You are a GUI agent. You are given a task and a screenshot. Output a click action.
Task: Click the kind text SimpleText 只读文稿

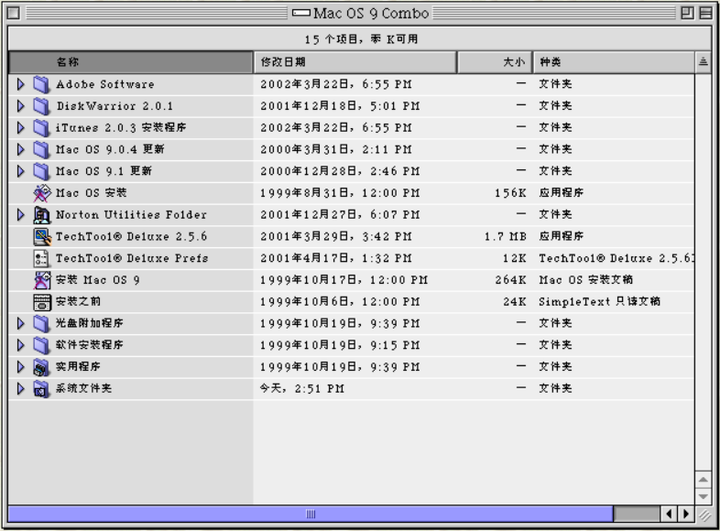[600, 302]
